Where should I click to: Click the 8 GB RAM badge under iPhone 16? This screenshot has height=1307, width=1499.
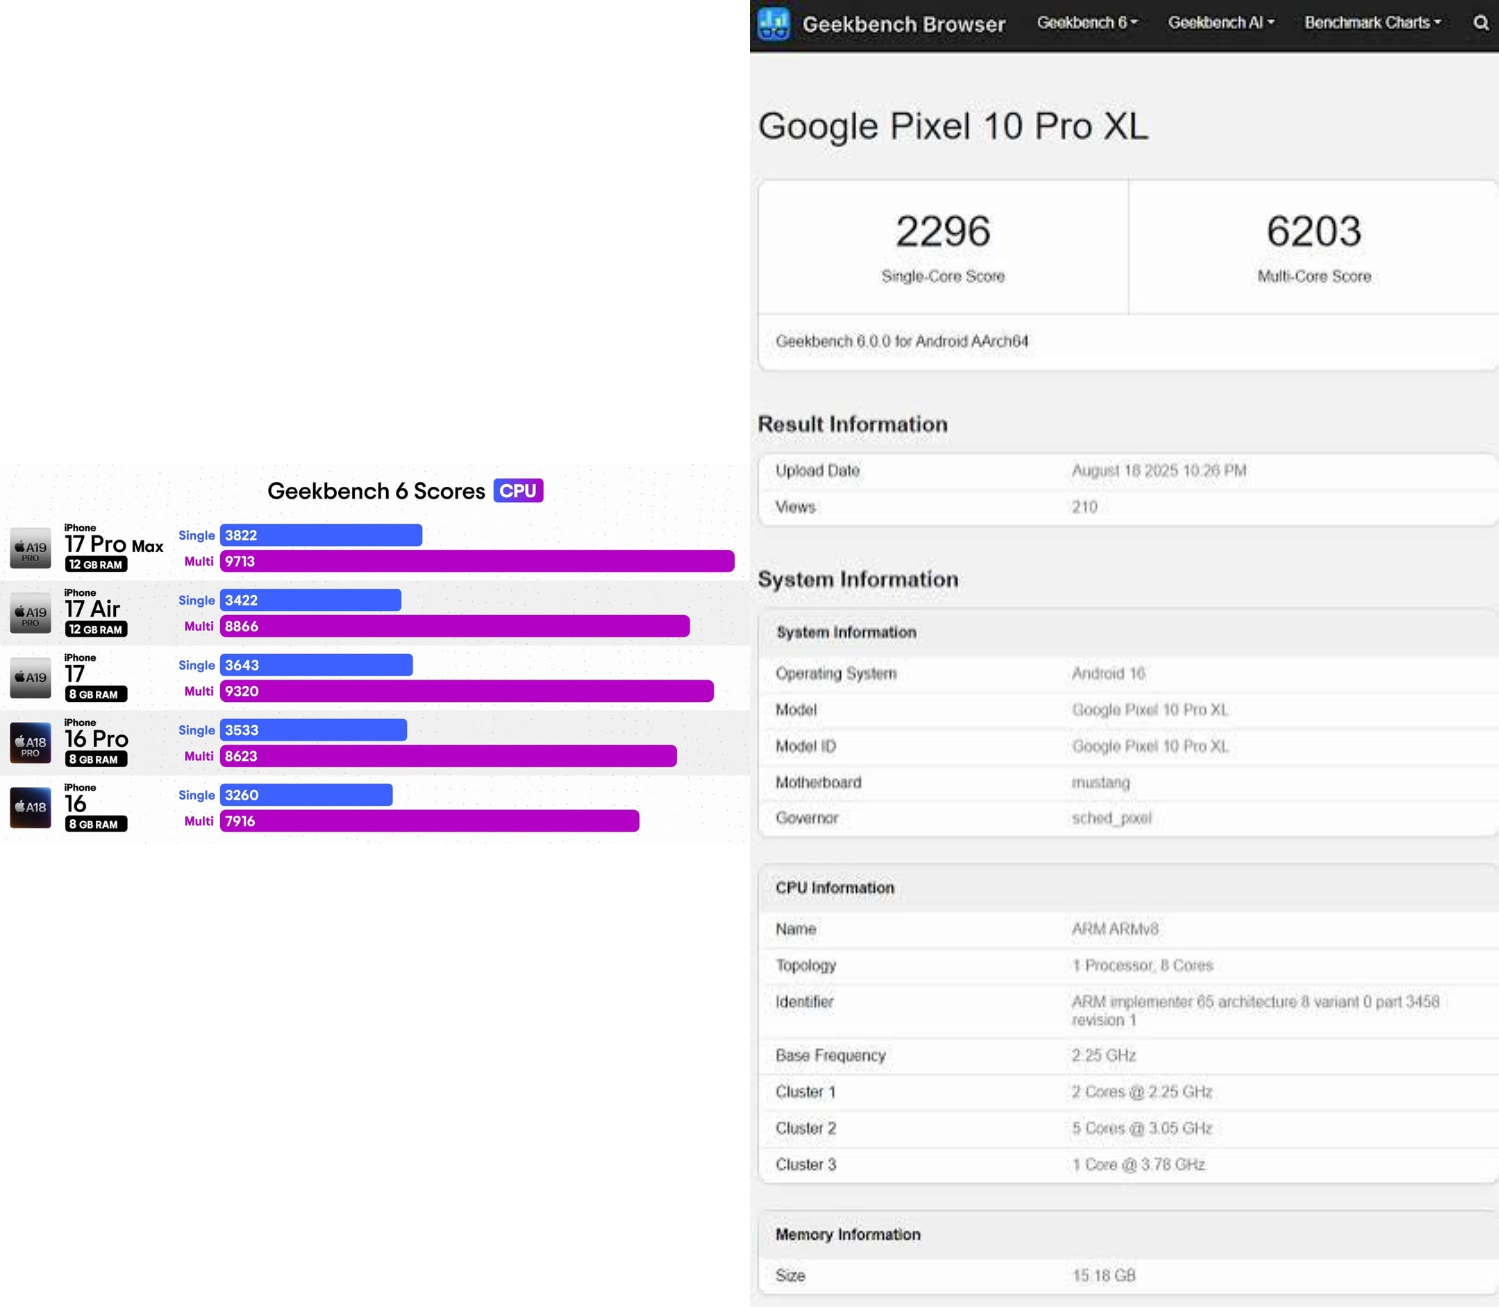coord(96,825)
